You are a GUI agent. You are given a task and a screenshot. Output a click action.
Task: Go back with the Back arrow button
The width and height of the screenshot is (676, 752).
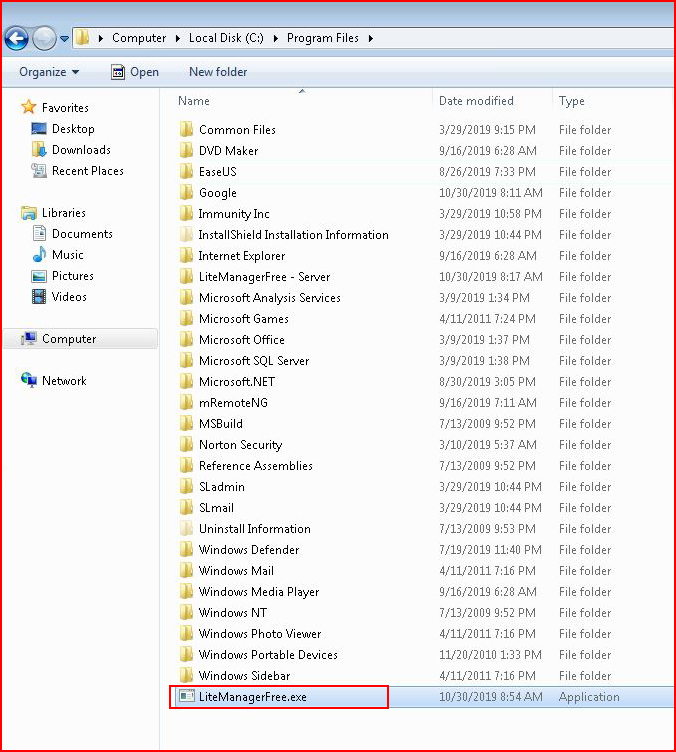(x=16, y=38)
